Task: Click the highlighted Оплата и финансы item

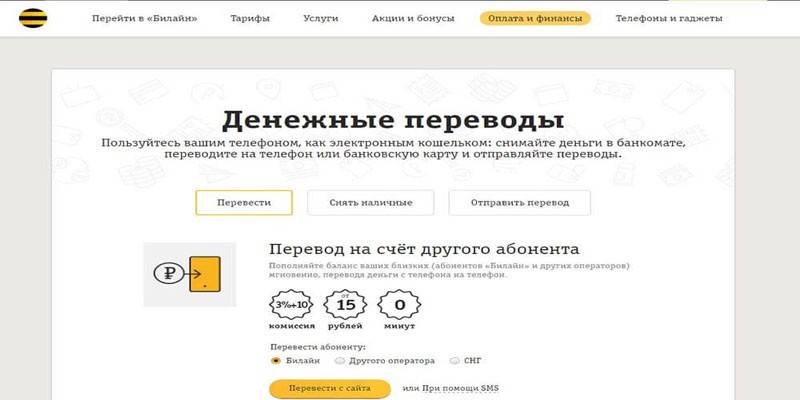Action: coord(534,19)
